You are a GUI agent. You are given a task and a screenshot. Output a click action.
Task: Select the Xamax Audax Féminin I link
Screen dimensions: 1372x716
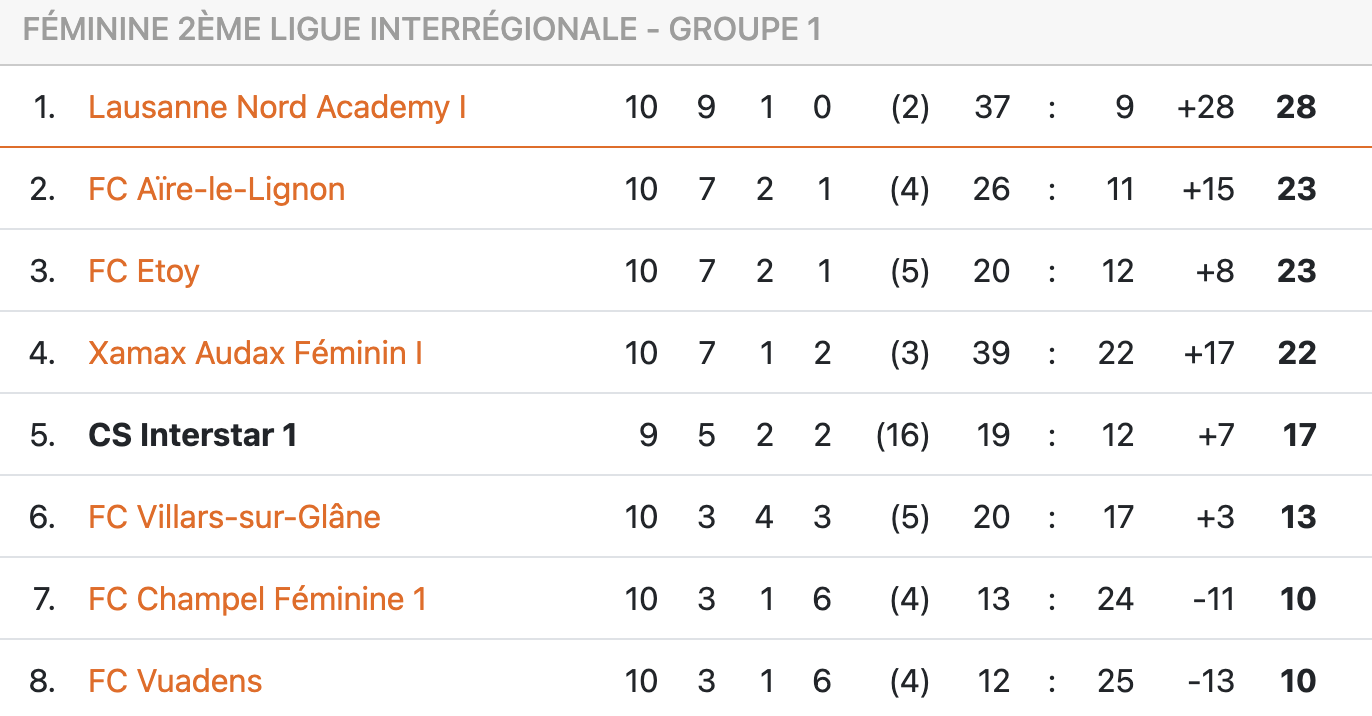tap(255, 353)
